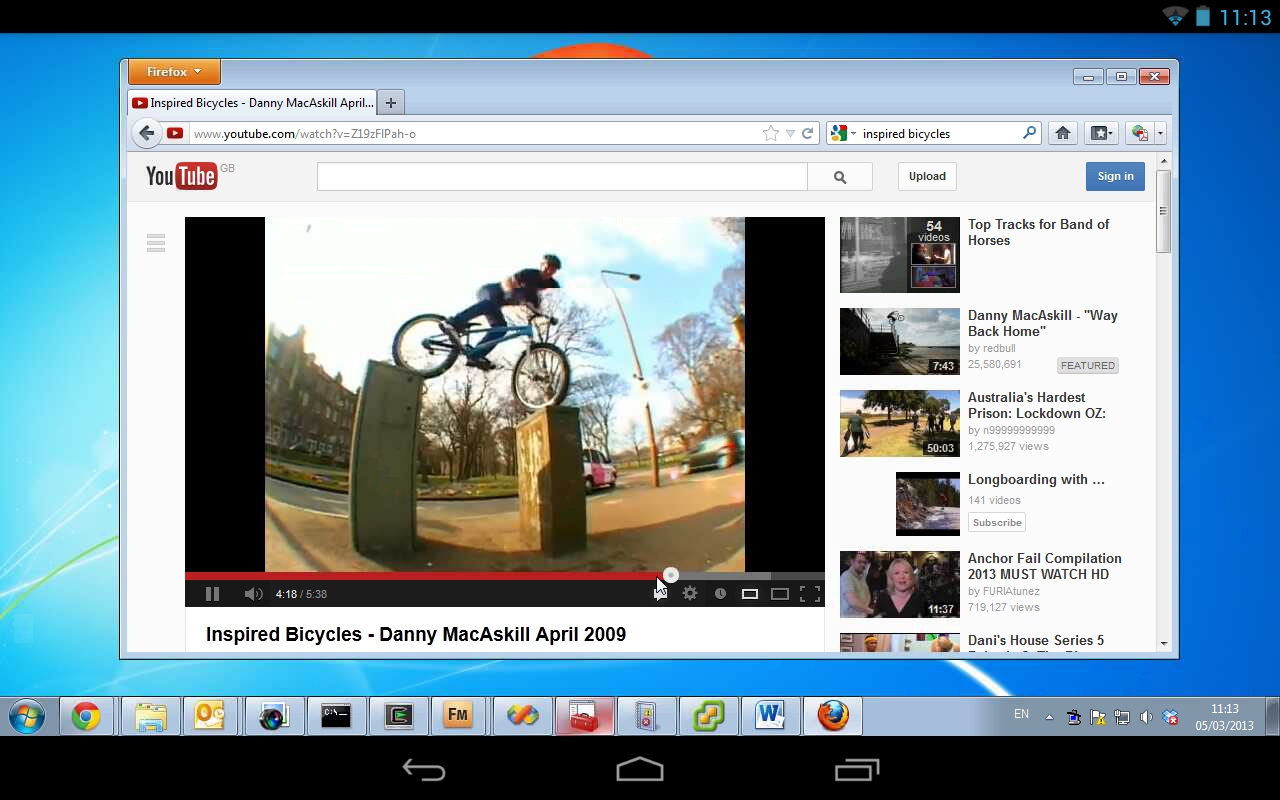This screenshot has width=1280, height=800.
Task: Reload the current page
Action: pos(807,133)
